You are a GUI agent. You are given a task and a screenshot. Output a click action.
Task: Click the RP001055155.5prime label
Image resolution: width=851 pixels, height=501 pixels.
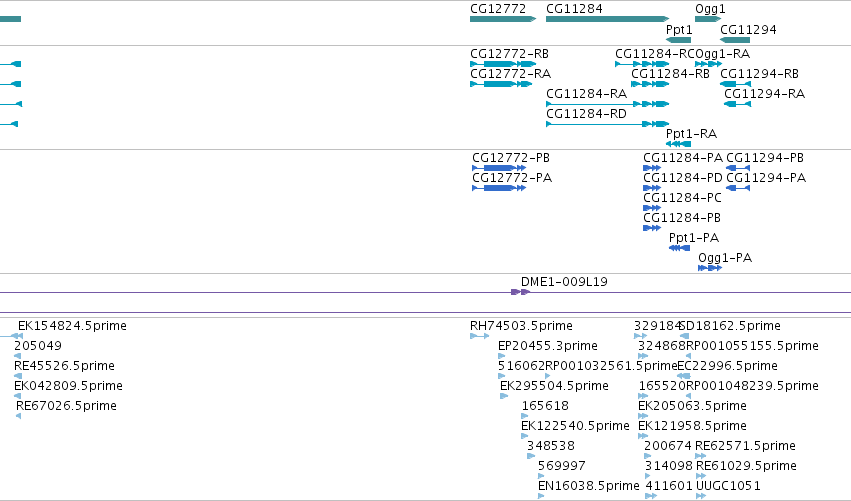coord(752,346)
